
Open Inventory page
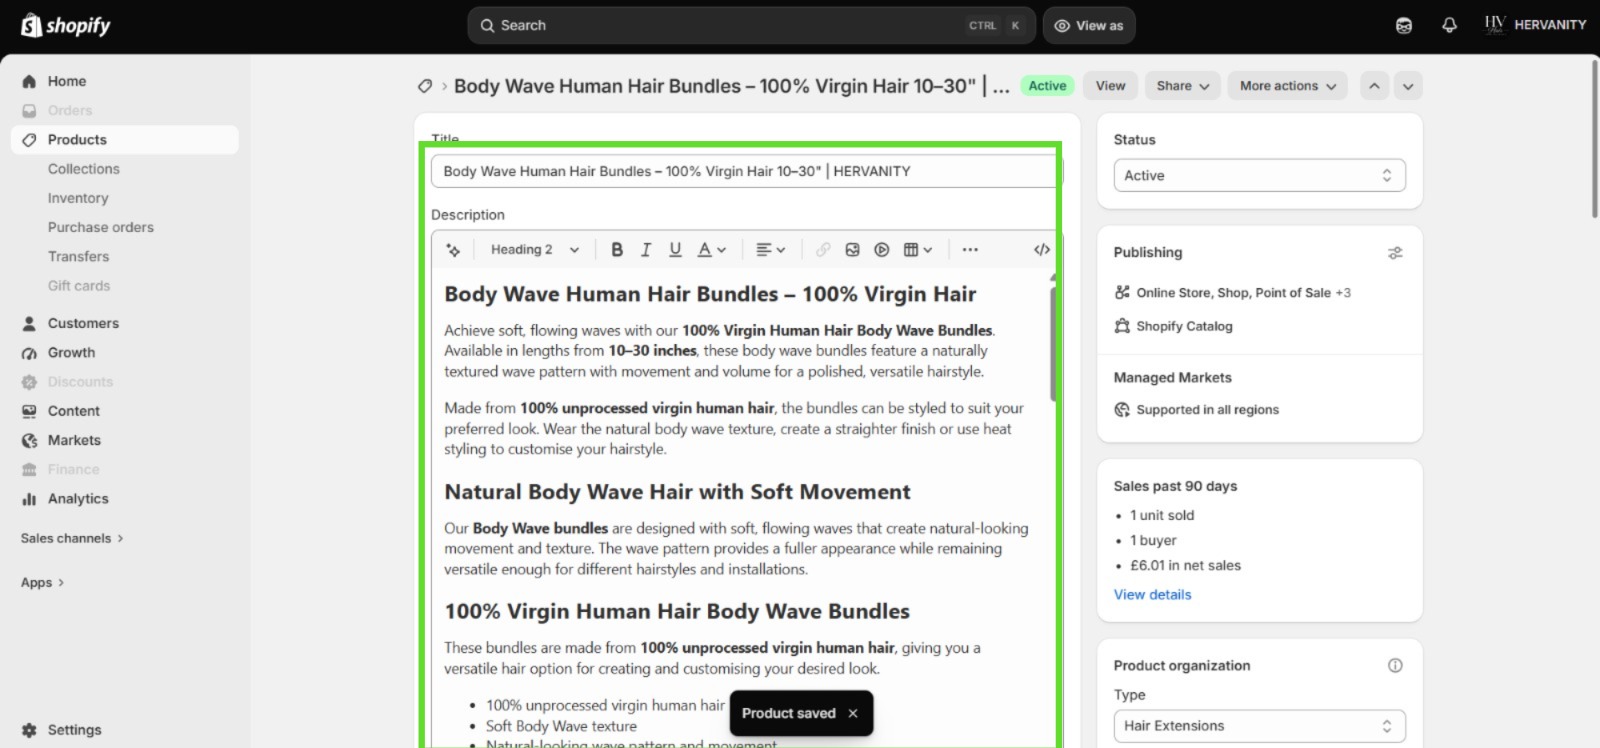78,198
